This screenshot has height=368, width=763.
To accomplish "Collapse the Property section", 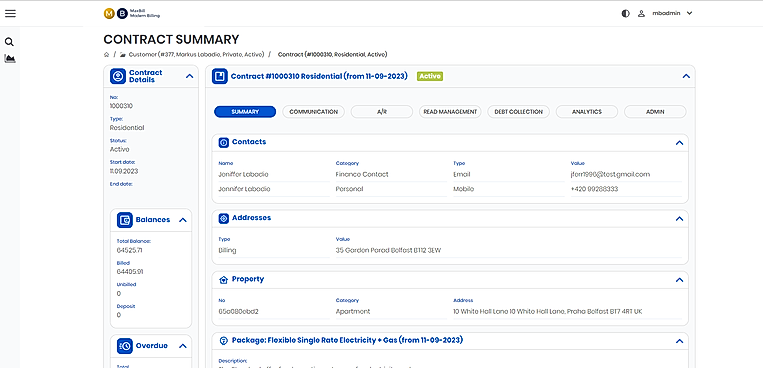I will 679,280.
